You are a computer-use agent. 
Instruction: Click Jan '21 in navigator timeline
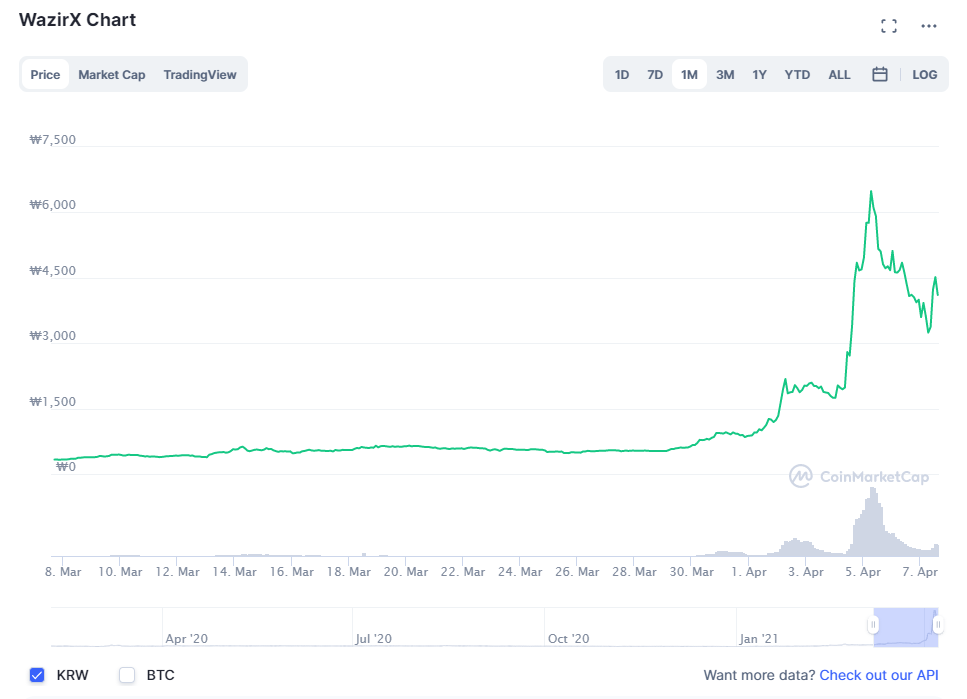759,639
